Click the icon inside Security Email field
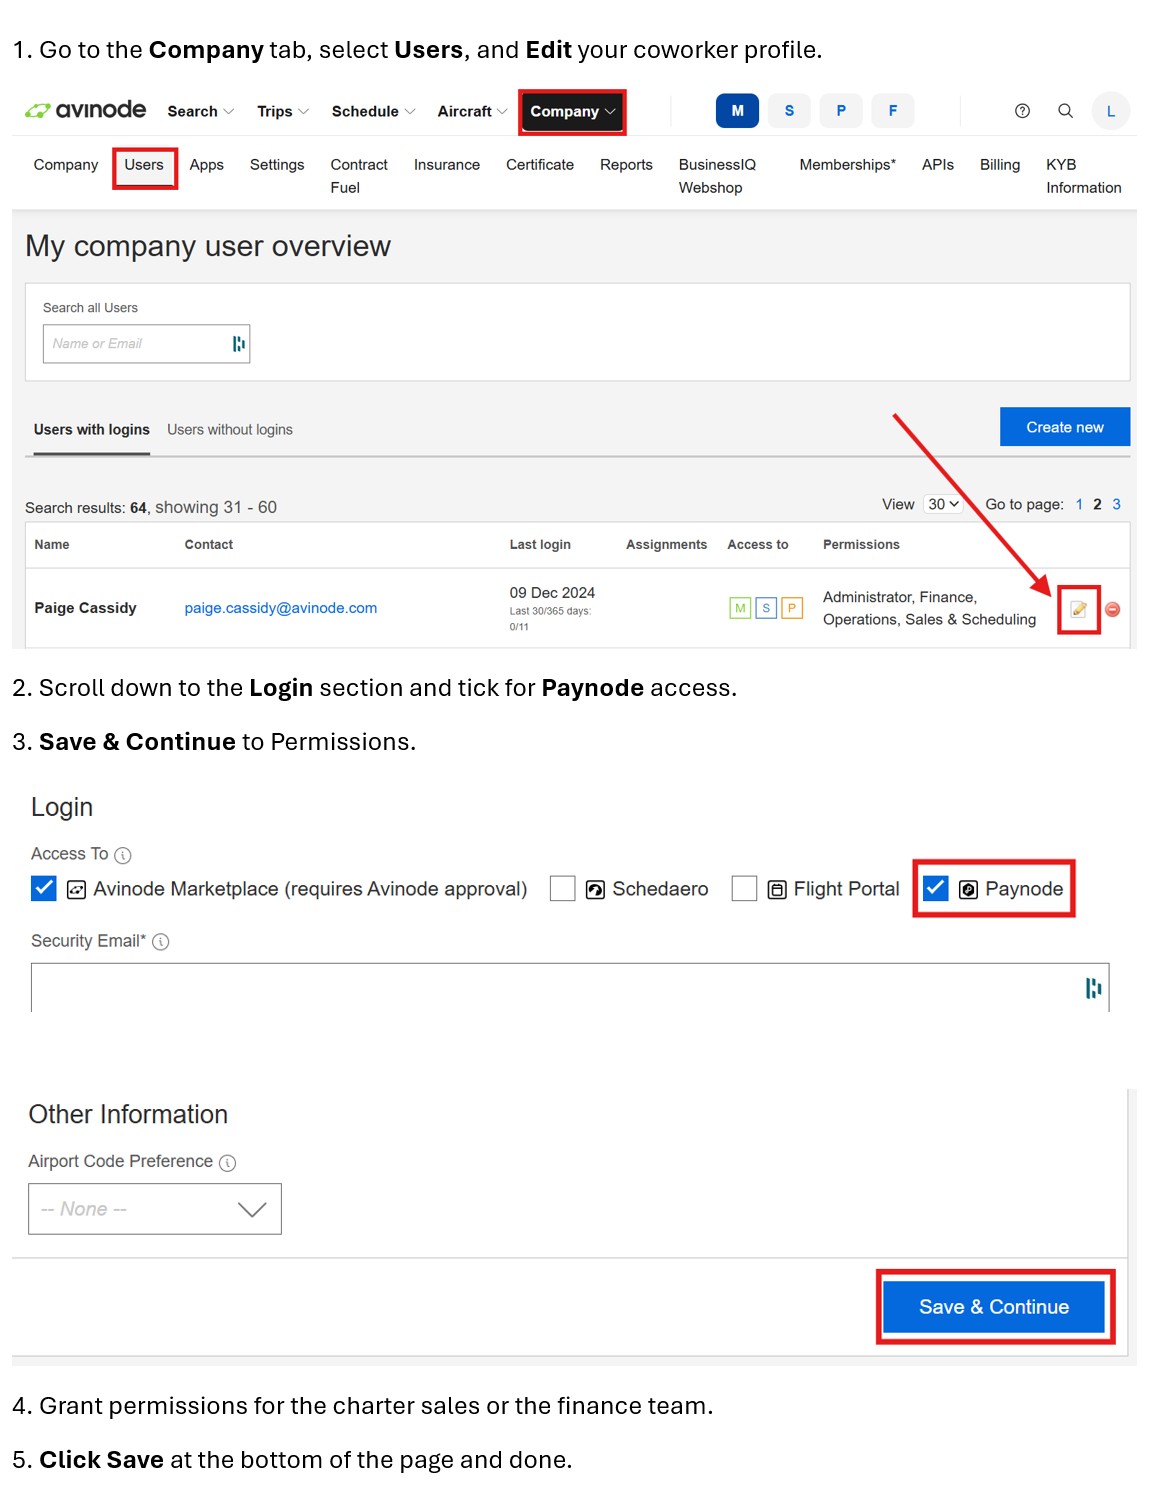Screen dimensions: 1152x1504 tap(1093, 988)
